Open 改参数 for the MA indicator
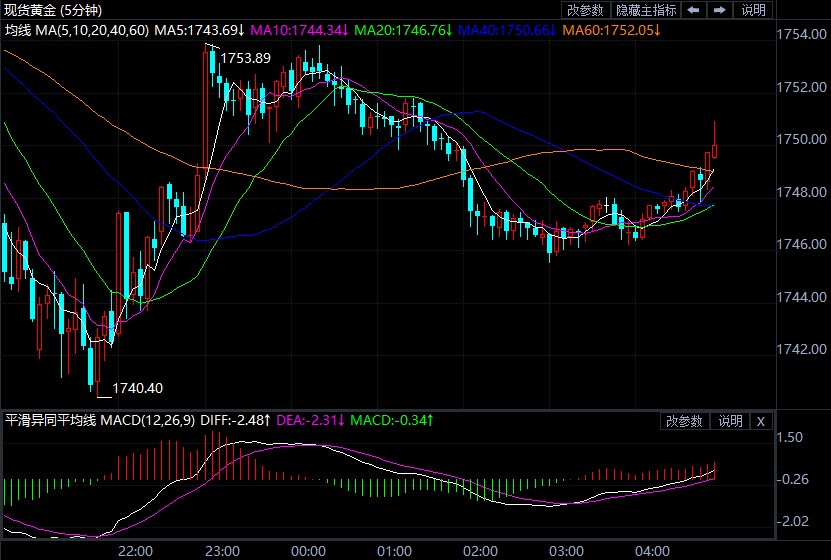Screen dimensions: 831x560 point(585,10)
